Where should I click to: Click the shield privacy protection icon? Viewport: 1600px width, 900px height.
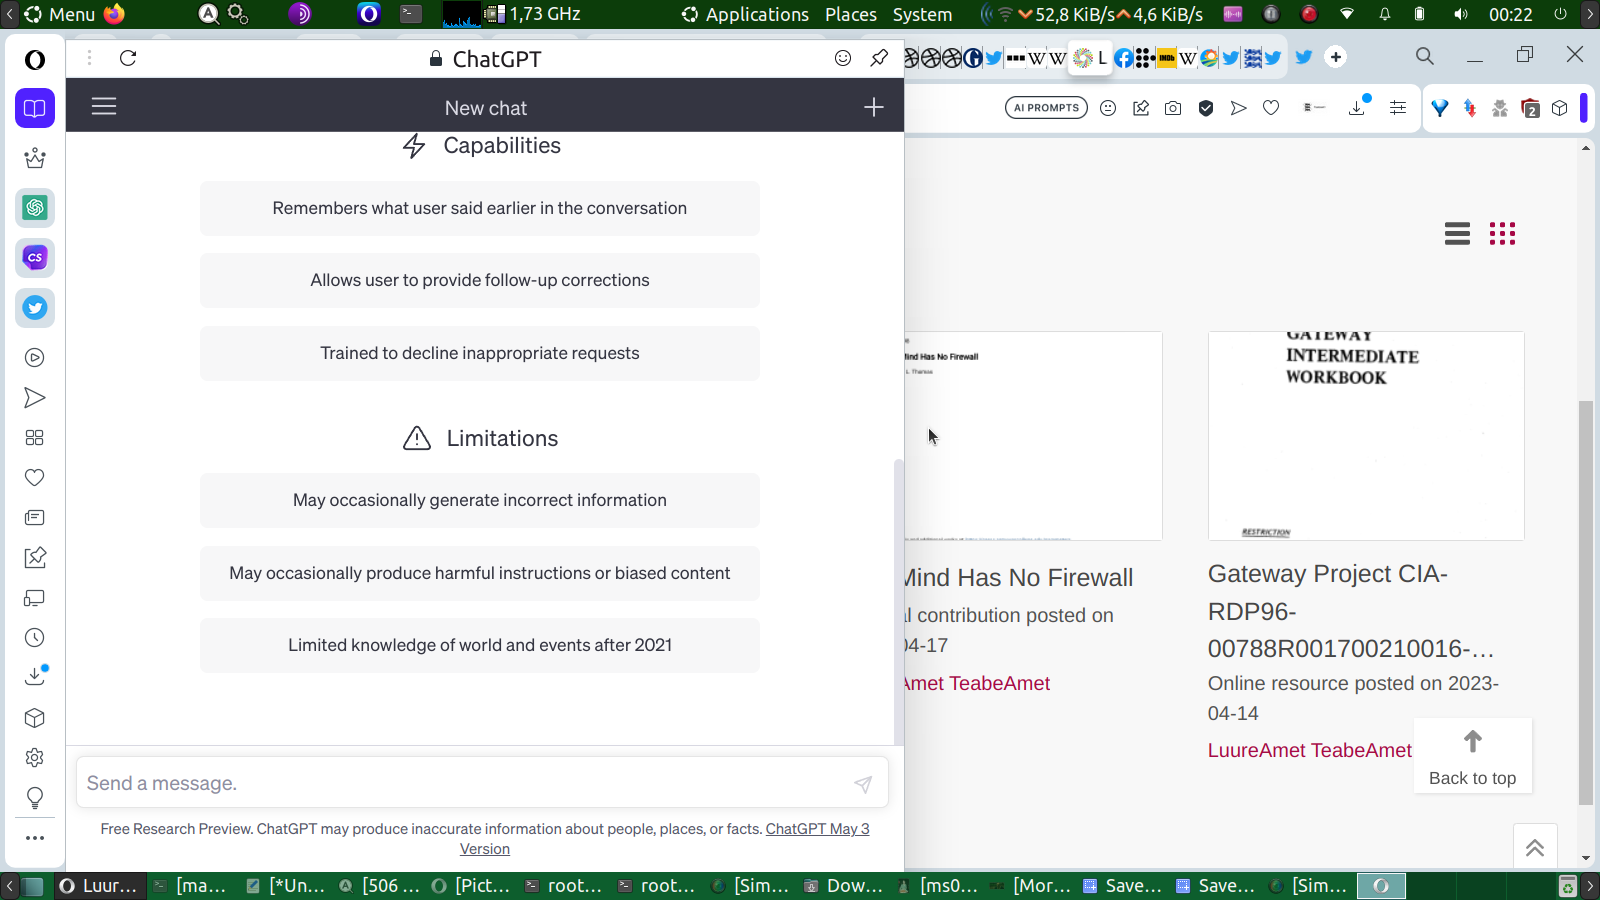pyautogui.click(x=1206, y=108)
